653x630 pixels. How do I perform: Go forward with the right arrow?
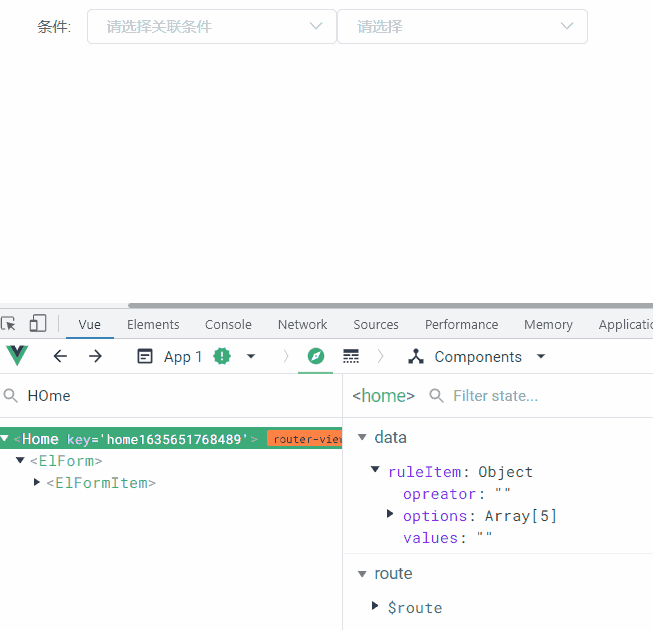click(x=95, y=356)
